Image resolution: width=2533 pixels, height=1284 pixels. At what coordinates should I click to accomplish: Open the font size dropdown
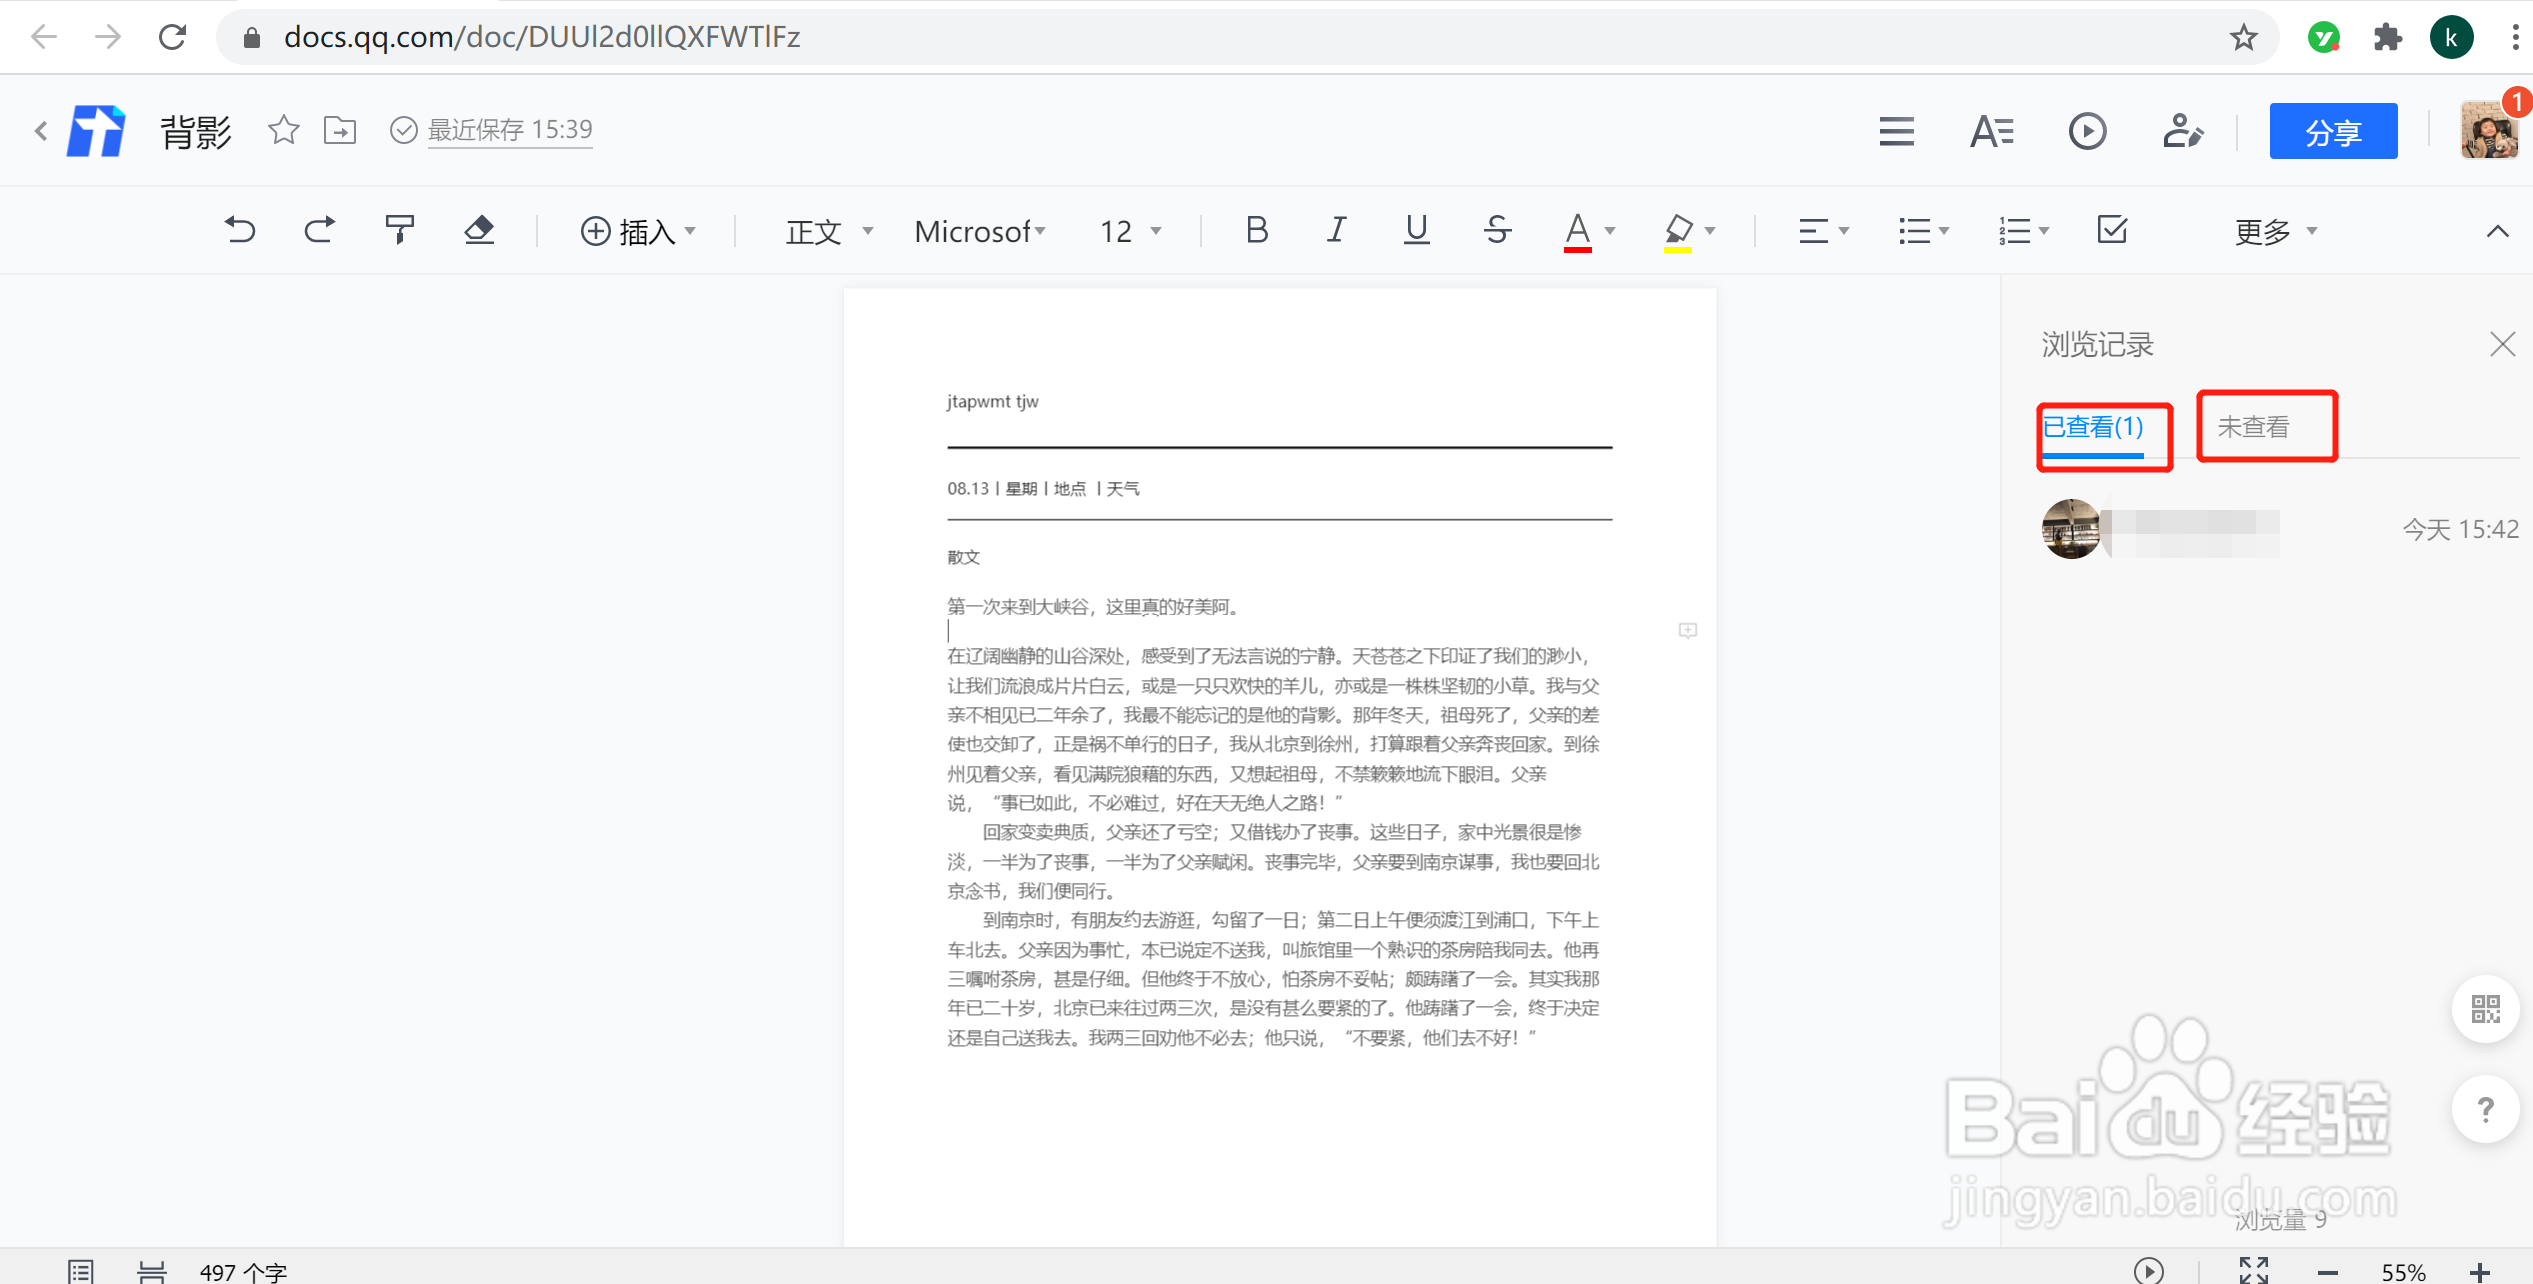(x=1130, y=230)
